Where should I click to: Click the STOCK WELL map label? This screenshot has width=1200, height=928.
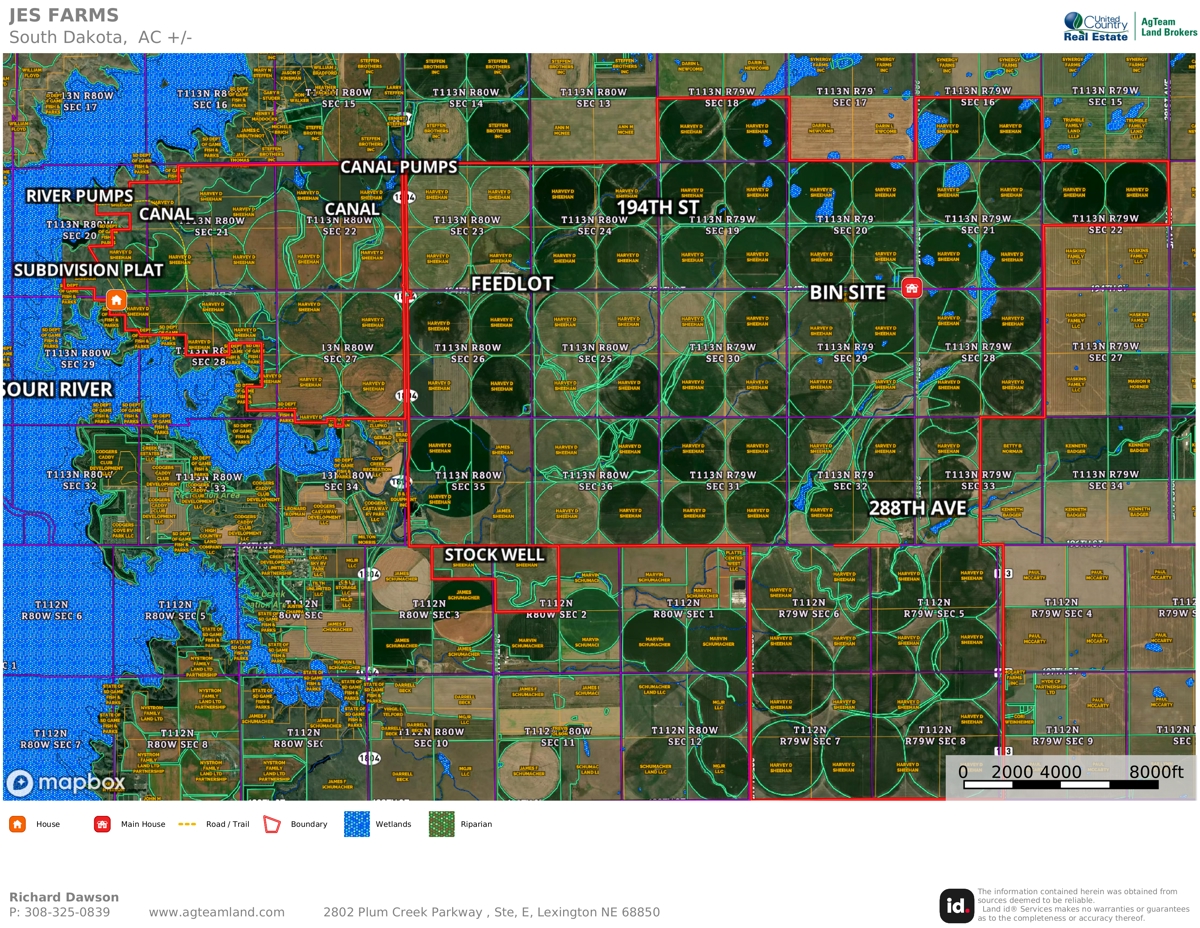point(494,554)
